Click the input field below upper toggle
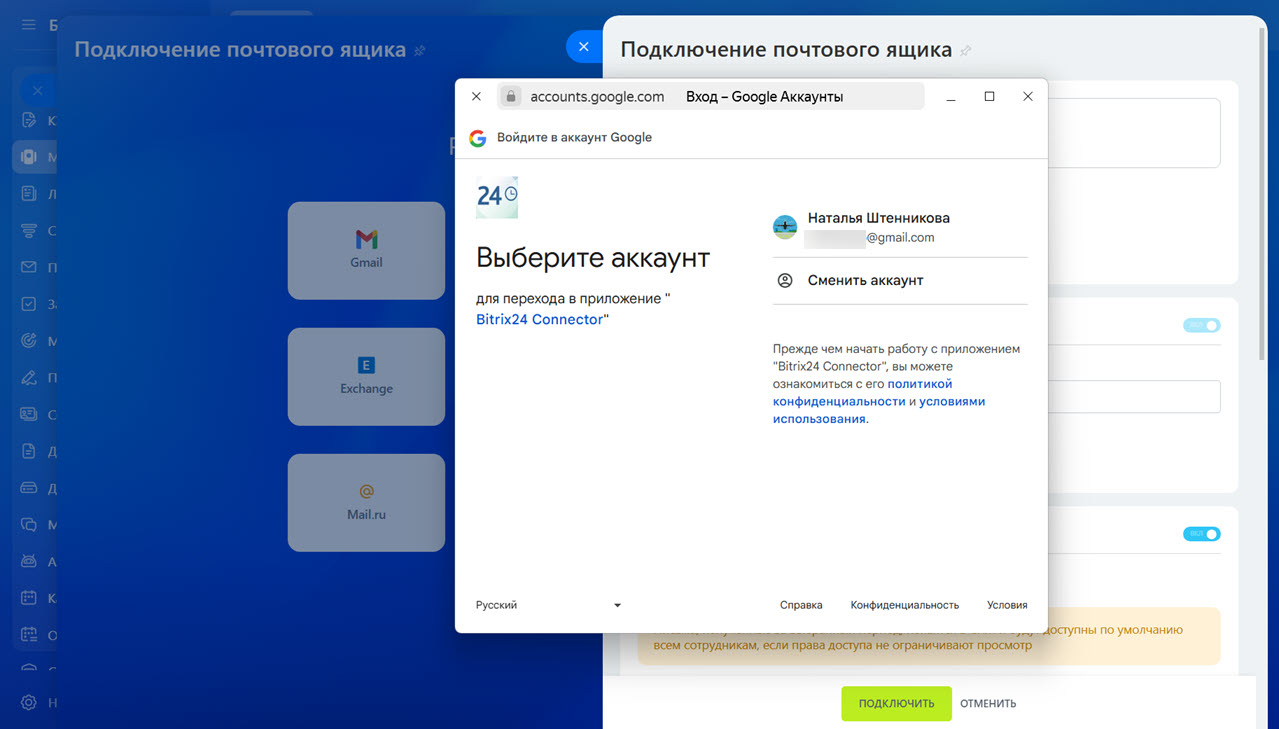 [x=1134, y=396]
